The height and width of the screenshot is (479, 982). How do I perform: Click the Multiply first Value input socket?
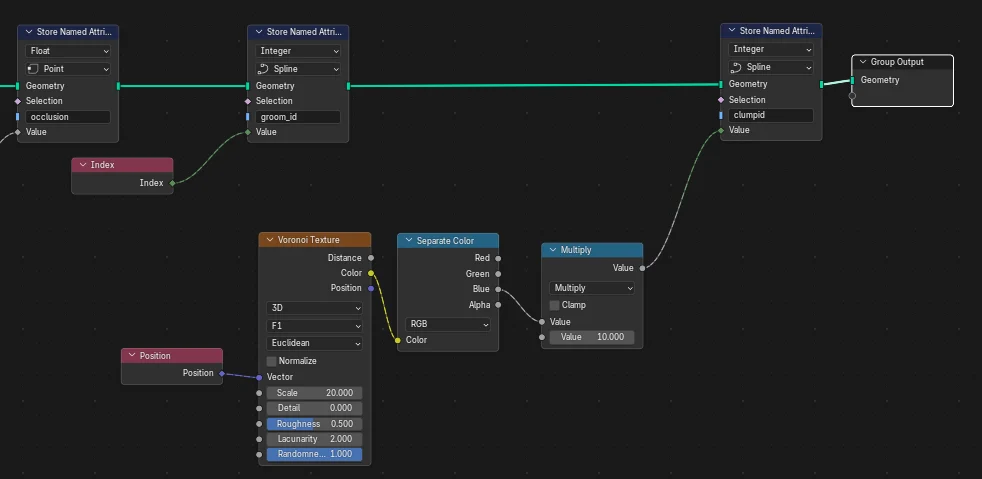tap(542, 322)
